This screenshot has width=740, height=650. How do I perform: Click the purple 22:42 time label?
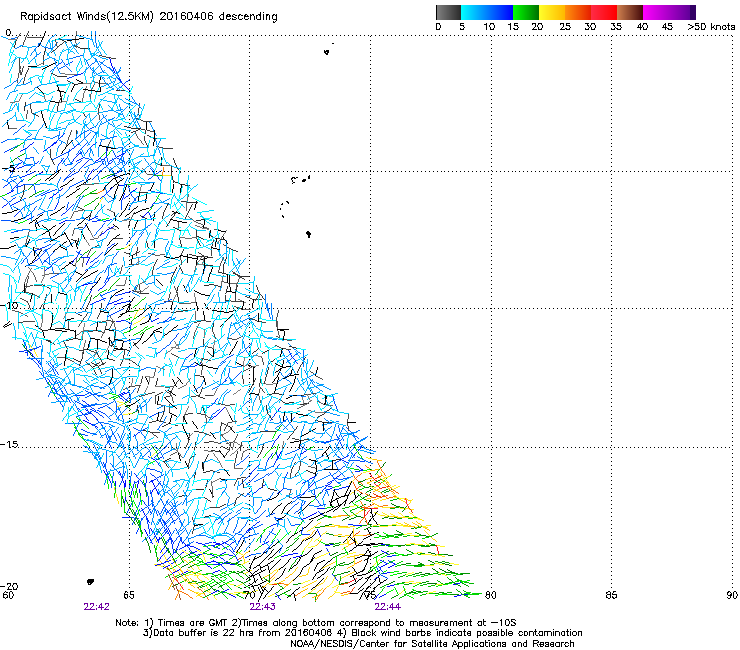(x=96, y=607)
